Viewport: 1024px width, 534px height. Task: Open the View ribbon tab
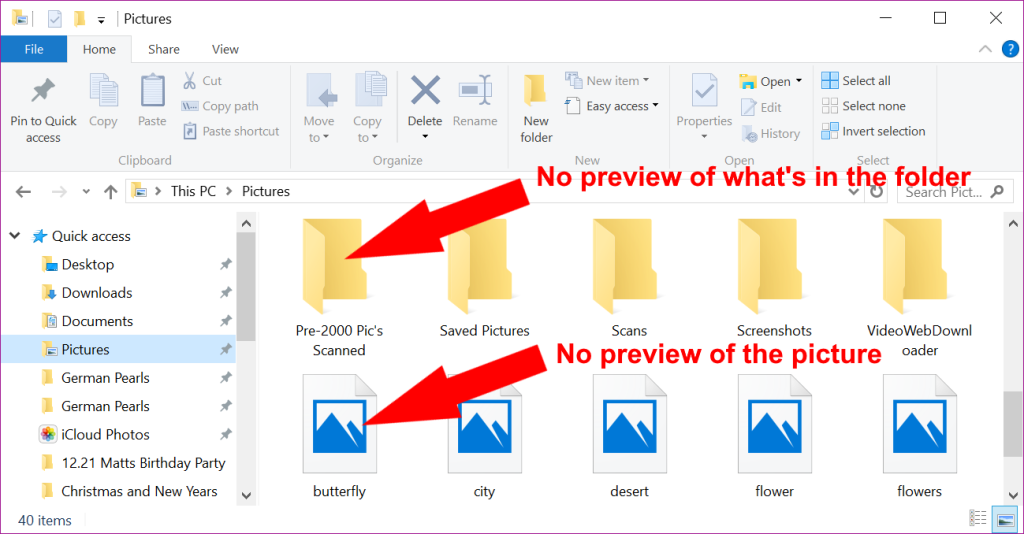225,49
